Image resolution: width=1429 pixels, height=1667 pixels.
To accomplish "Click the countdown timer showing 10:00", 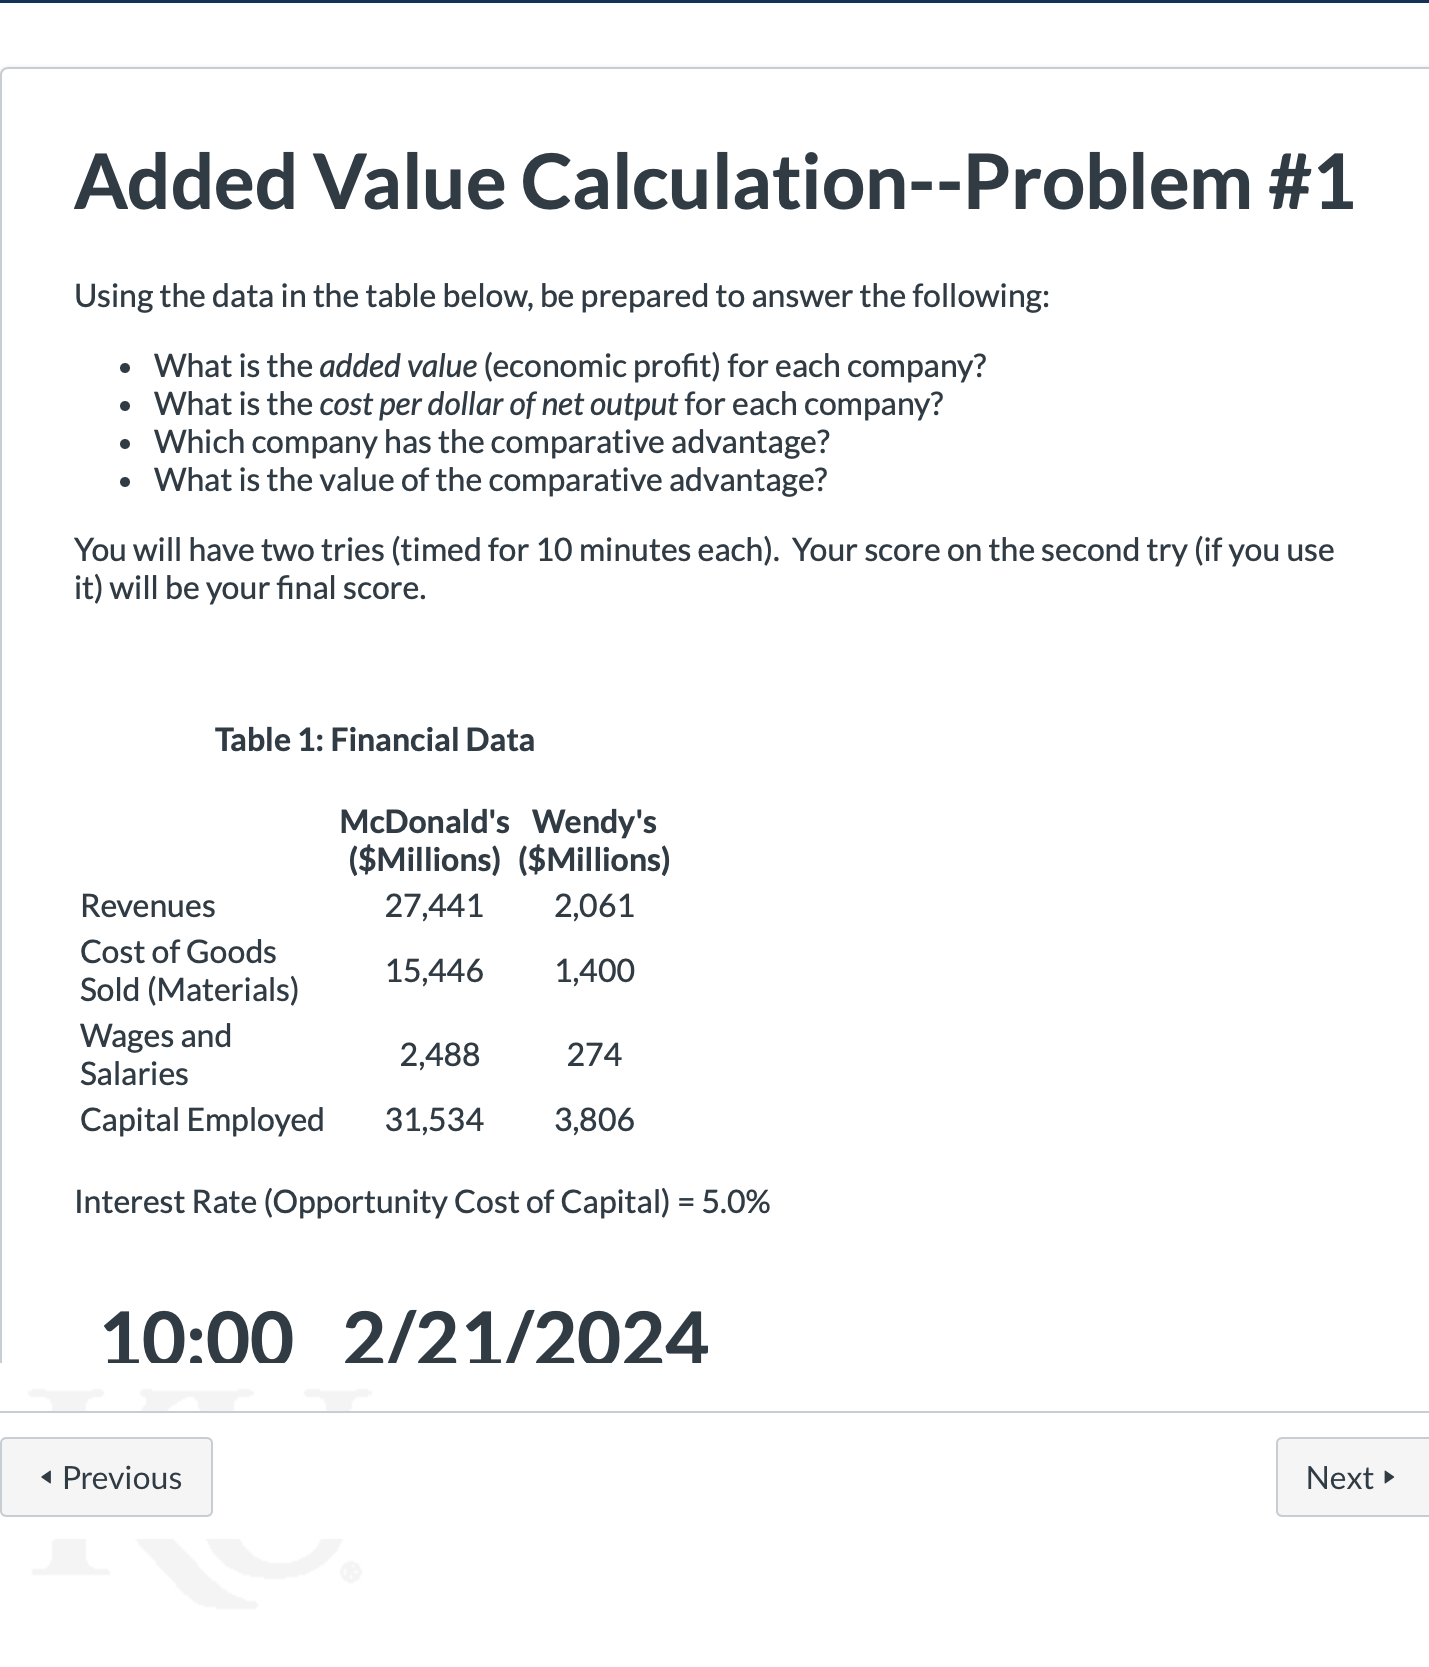I will coord(196,1337).
